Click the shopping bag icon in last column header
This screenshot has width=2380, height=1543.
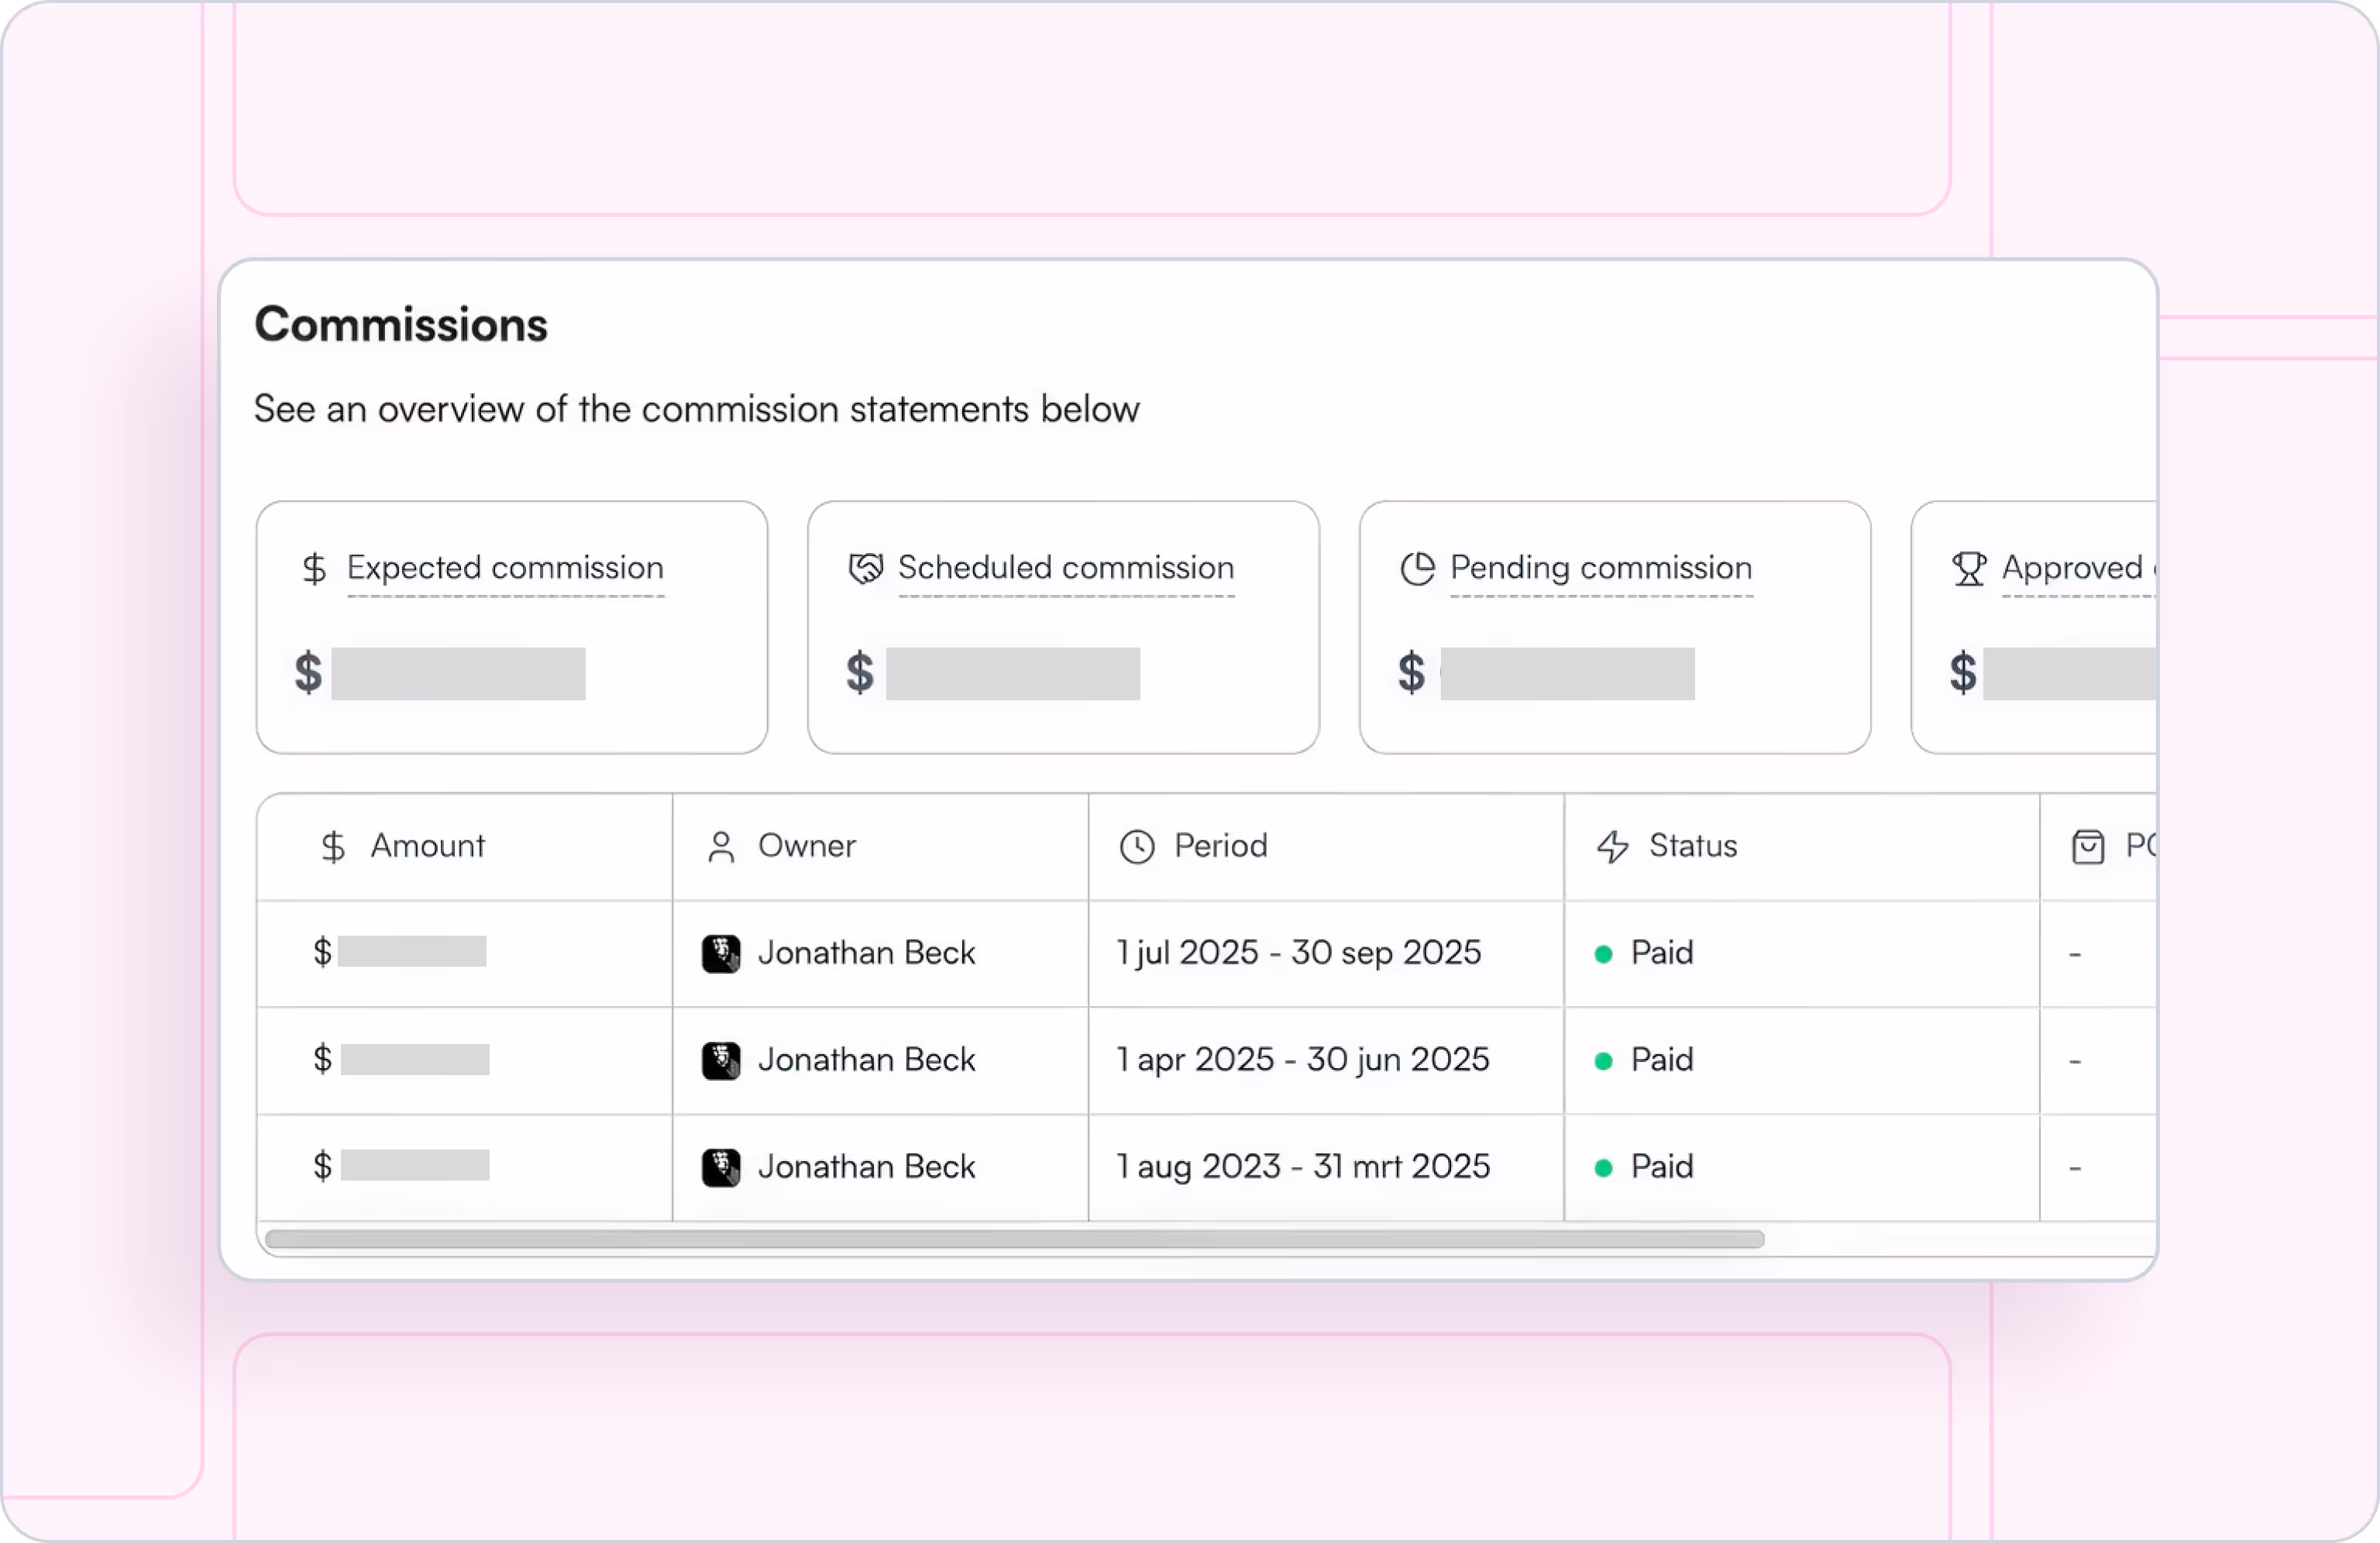2087,847
